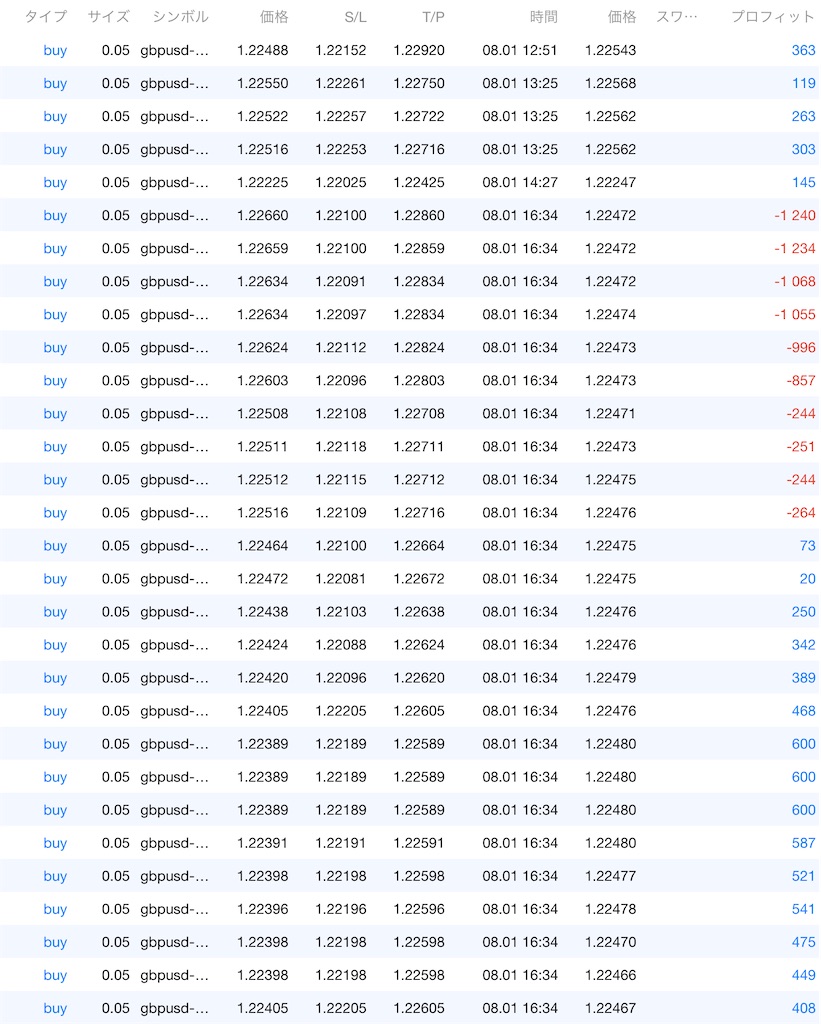The width and height of the screenshot is (821, 1024).
Task: Select the loss value -1 240
Action: pos(795,216)
